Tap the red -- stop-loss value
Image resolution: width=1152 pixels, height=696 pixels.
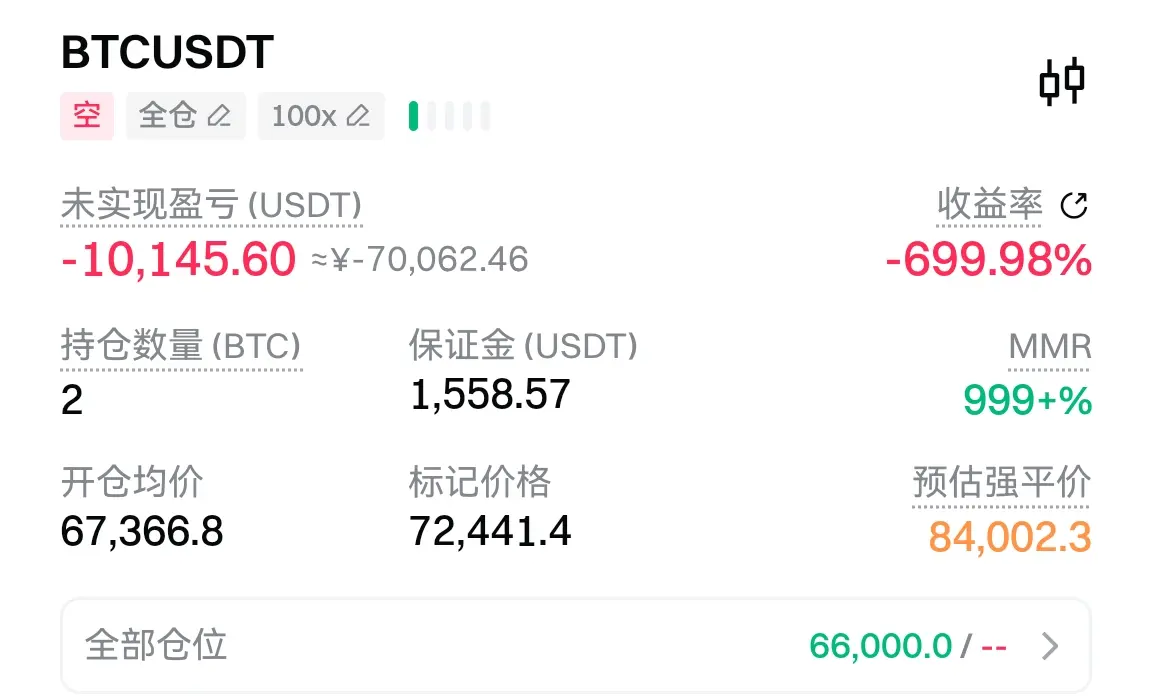993,646
